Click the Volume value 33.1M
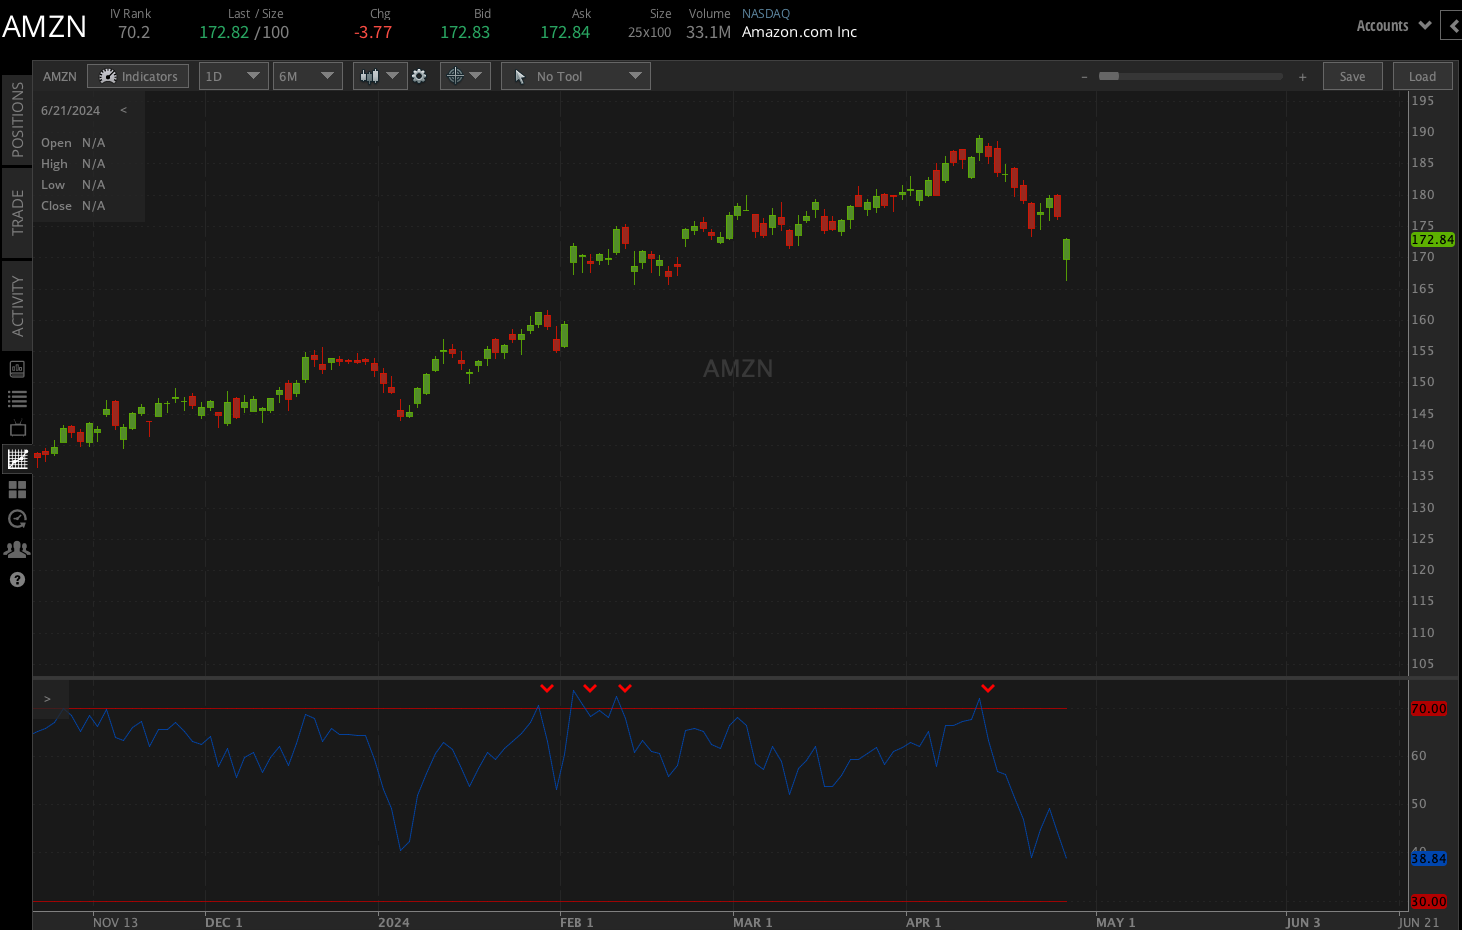 point(708,32)
